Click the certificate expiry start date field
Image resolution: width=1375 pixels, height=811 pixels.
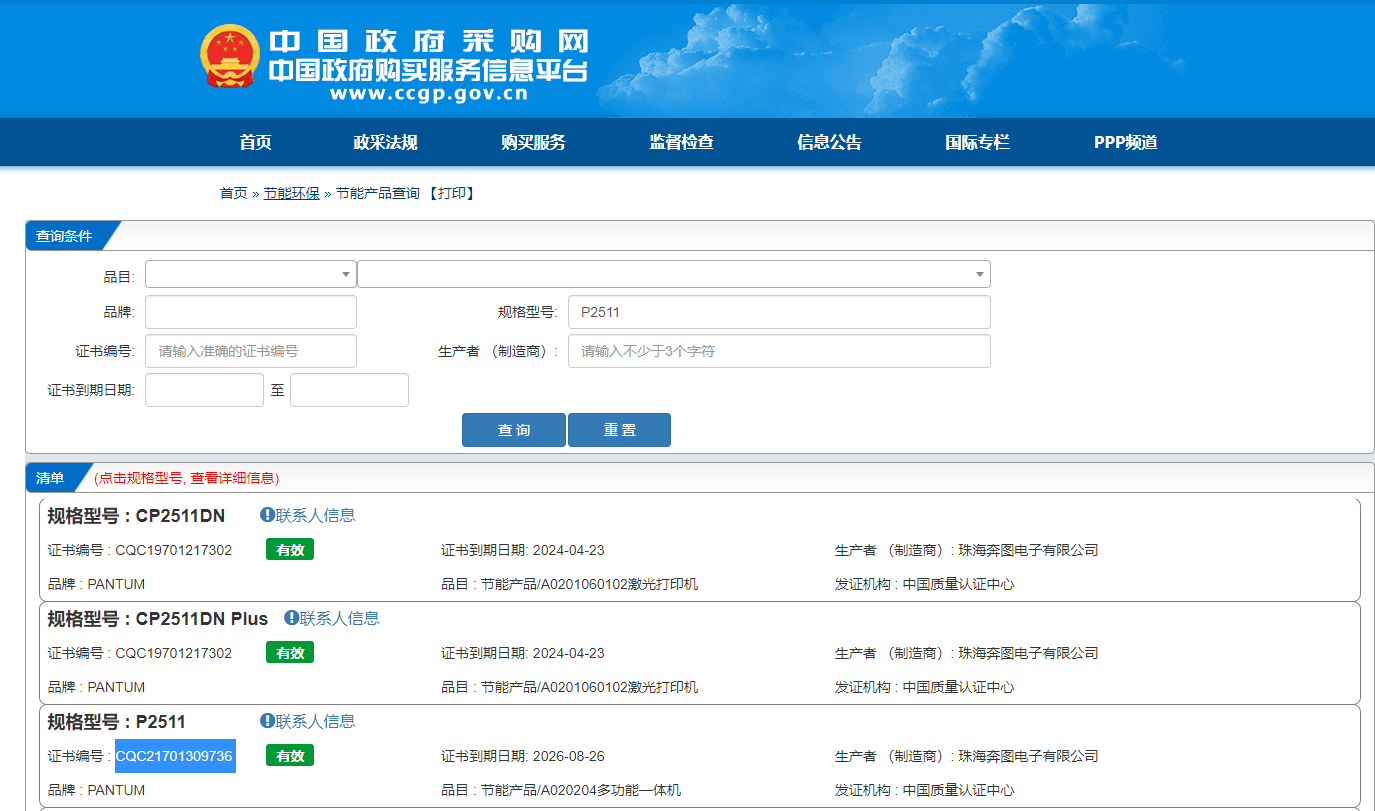pos(204,390)
